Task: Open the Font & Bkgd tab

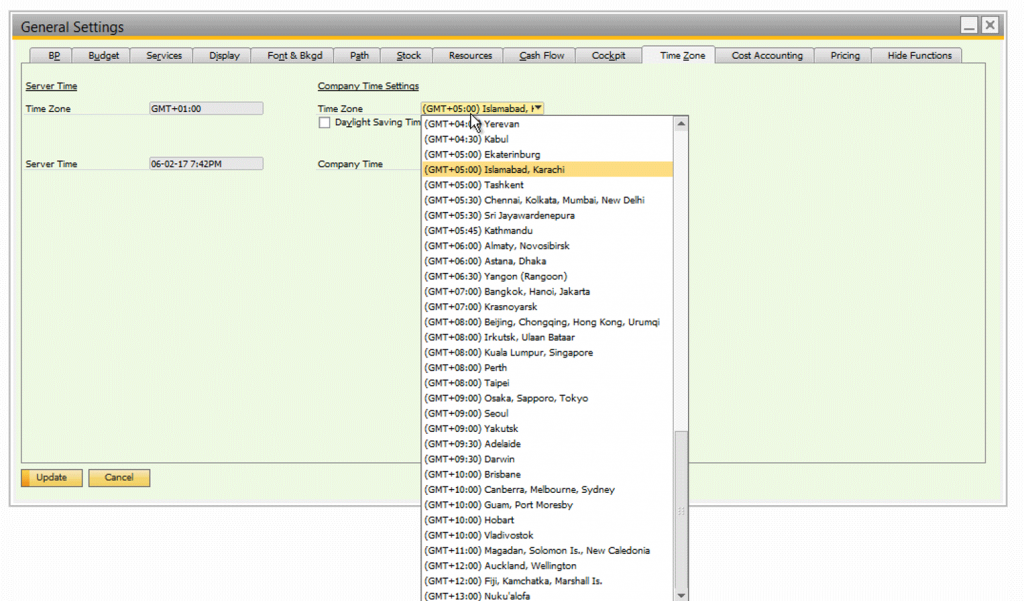Action: pyautogui.click(x=292, y=55)
